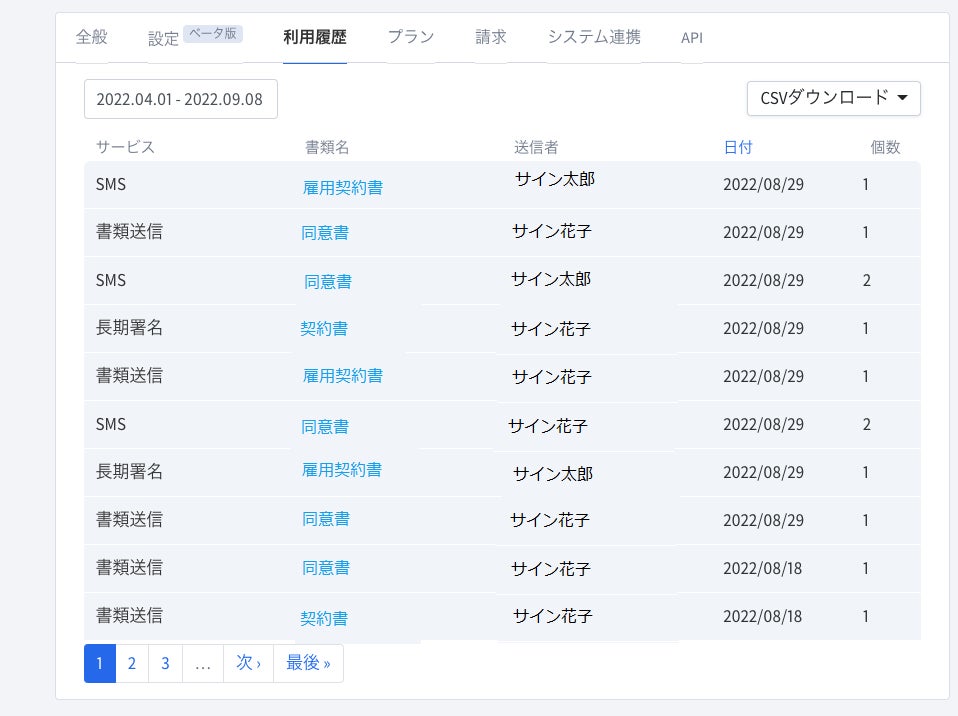Screen dimensions: 958x716
Task: Open 契約書 link in 長期署名 row
Action: [324, 329]
